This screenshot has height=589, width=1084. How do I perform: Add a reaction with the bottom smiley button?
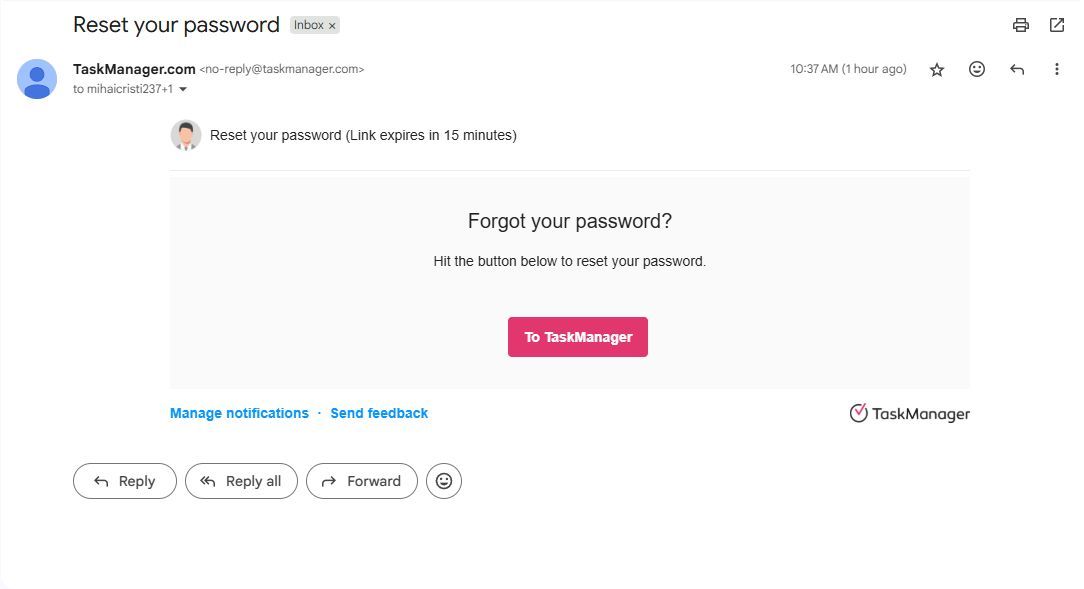pyautogui.click(x=444, y=481)
